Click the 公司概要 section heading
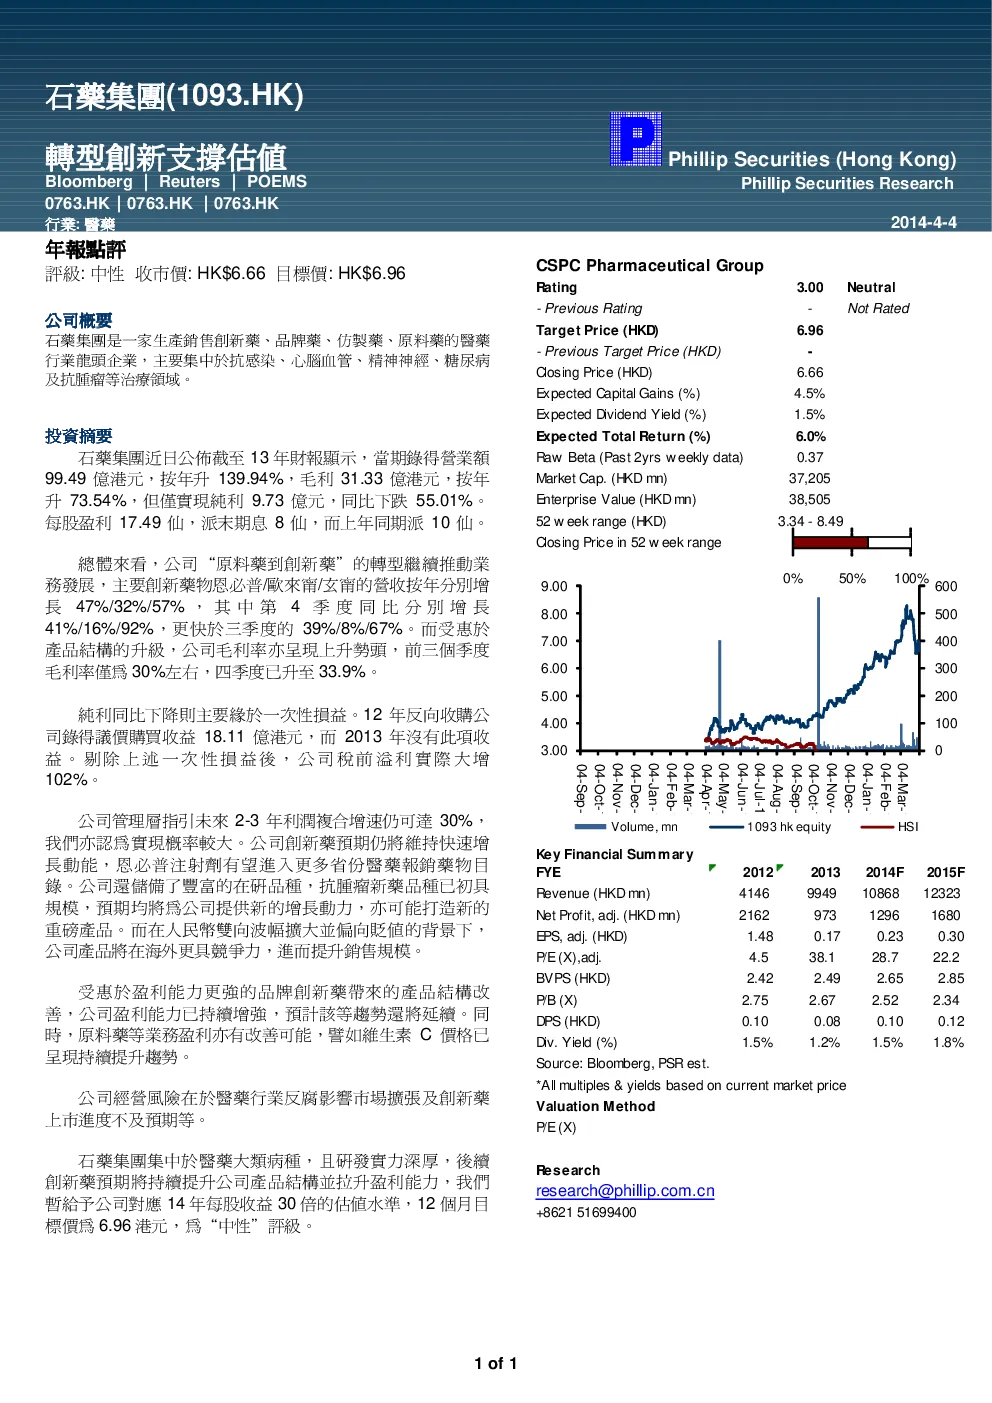Viewport: 992px width, 1403px height. tap(79, 321)
